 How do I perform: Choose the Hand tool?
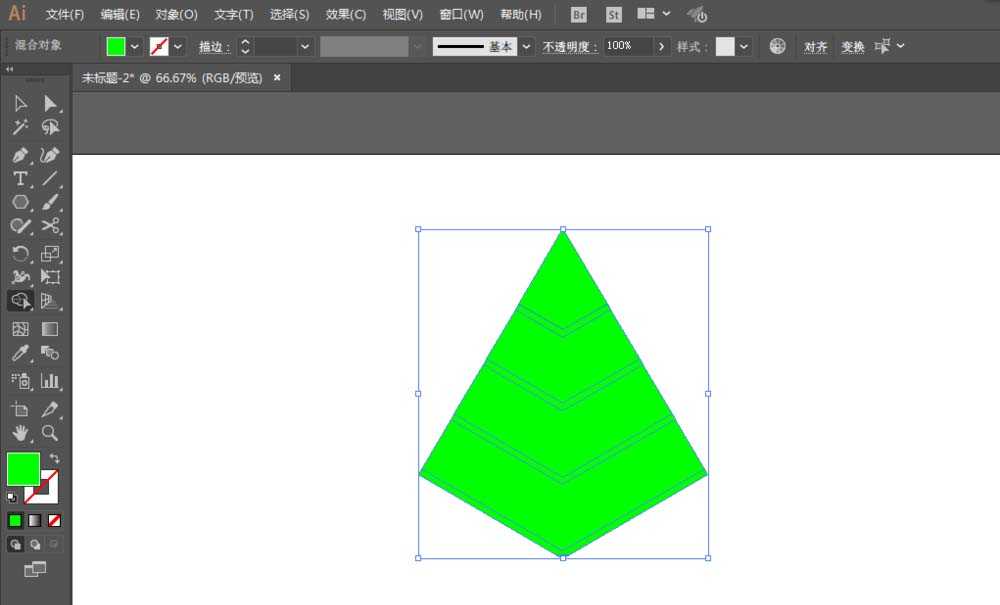pos(20,434)
